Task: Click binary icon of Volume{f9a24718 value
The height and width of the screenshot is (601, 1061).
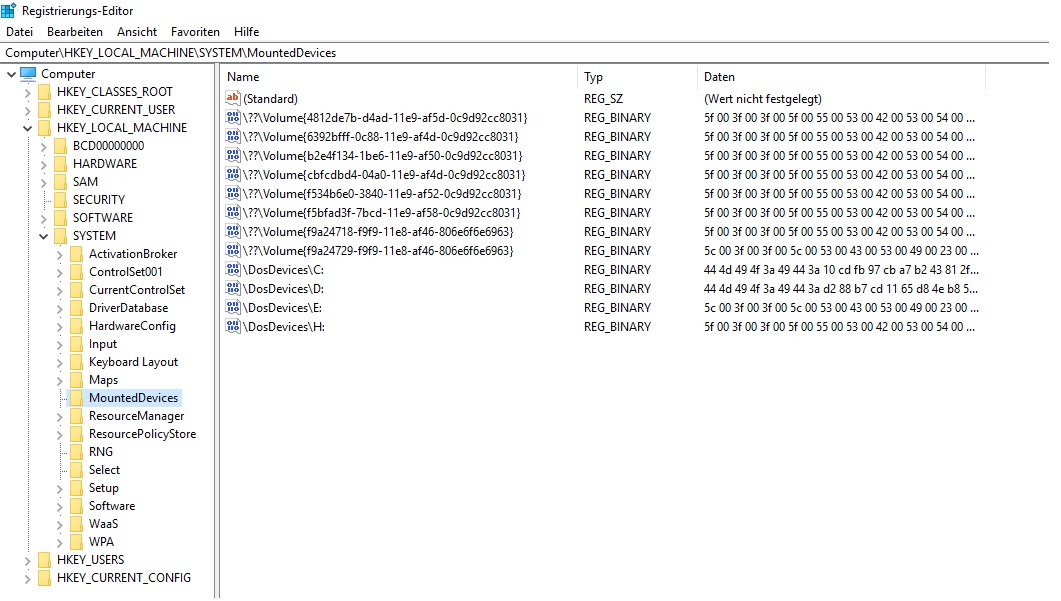Action: click(x=233, y=231)
